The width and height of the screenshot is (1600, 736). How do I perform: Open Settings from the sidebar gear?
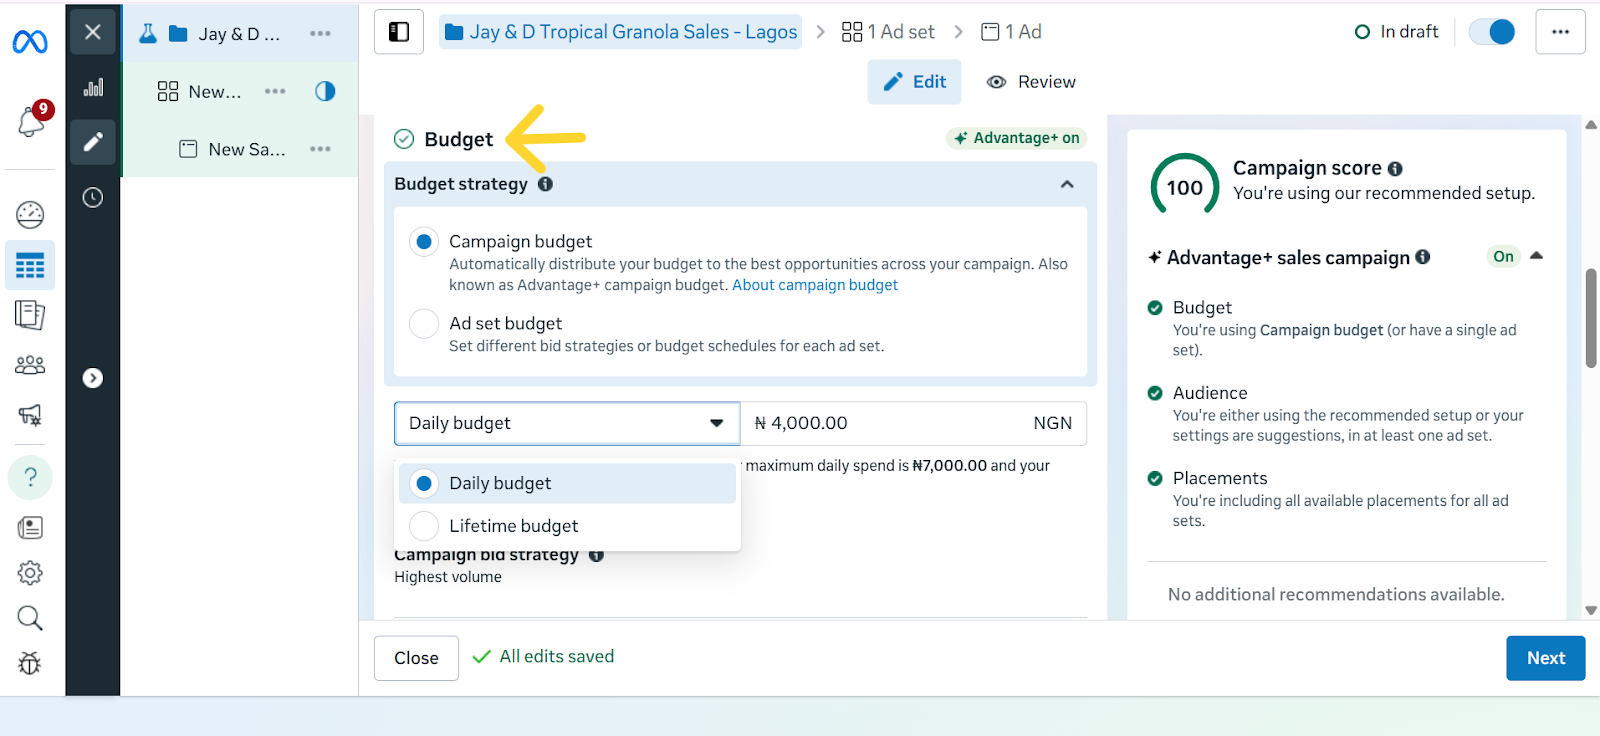[30, 572]
